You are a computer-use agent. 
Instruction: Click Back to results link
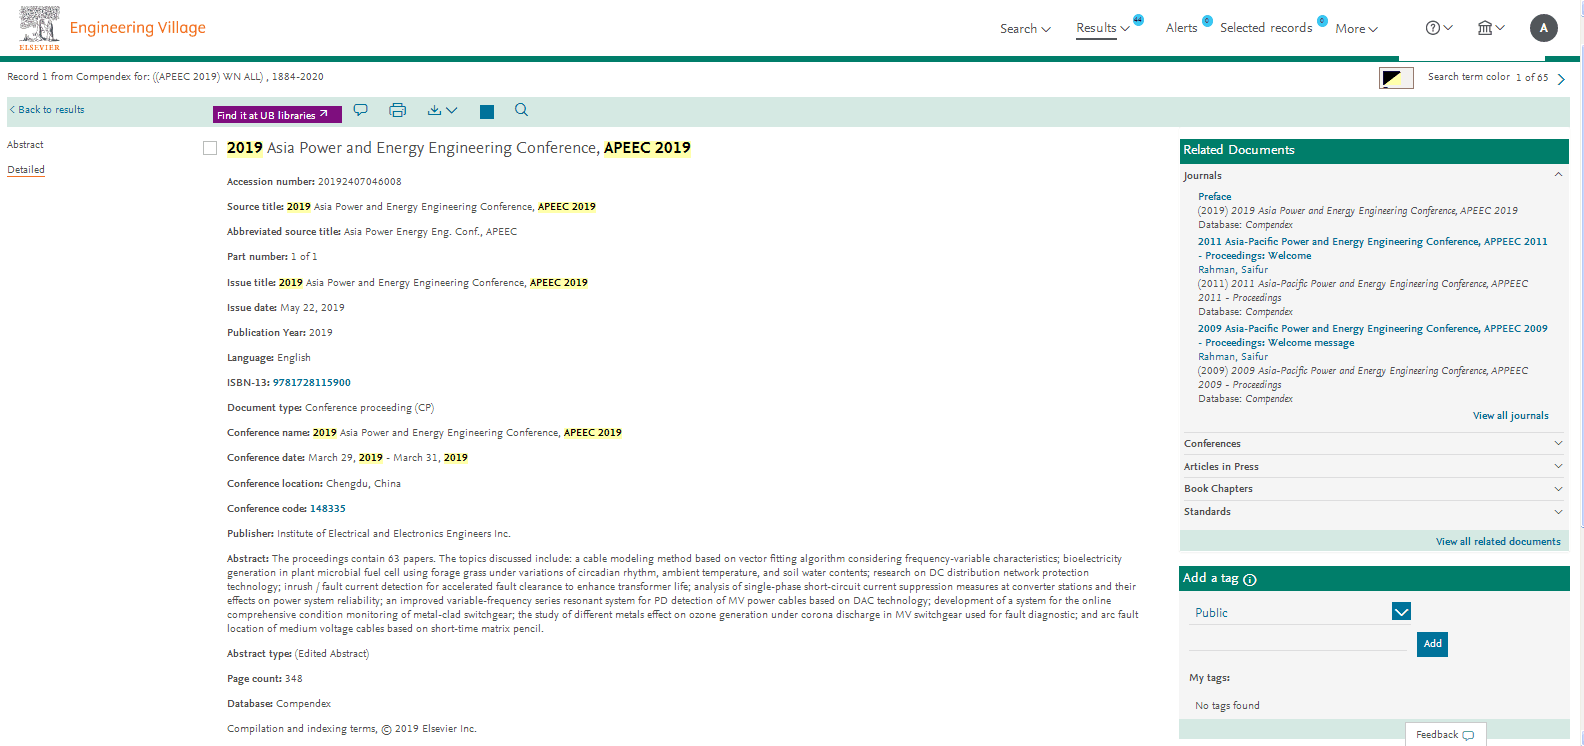47,110
